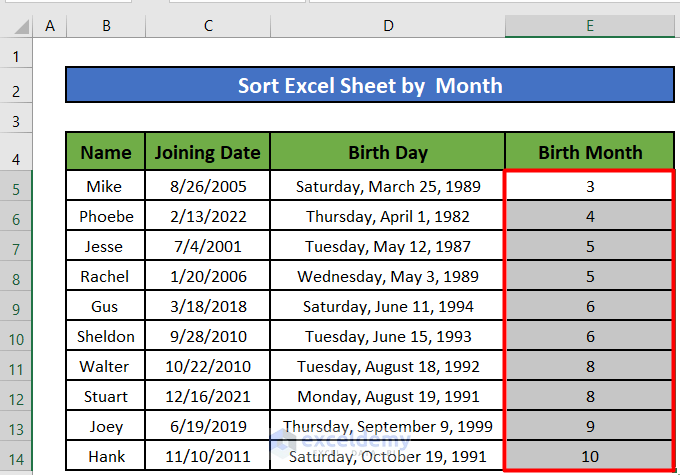
Task: Click the 'Birth Day' header cell
Action: coord(387,153)
